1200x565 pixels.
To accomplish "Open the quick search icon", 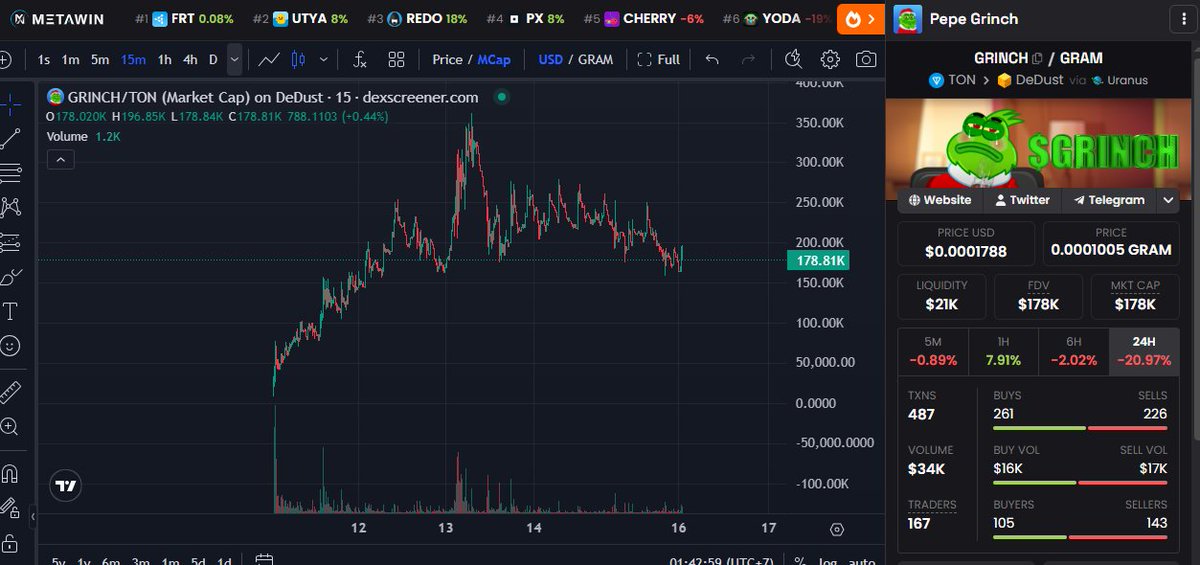I will tap(793, 59).
